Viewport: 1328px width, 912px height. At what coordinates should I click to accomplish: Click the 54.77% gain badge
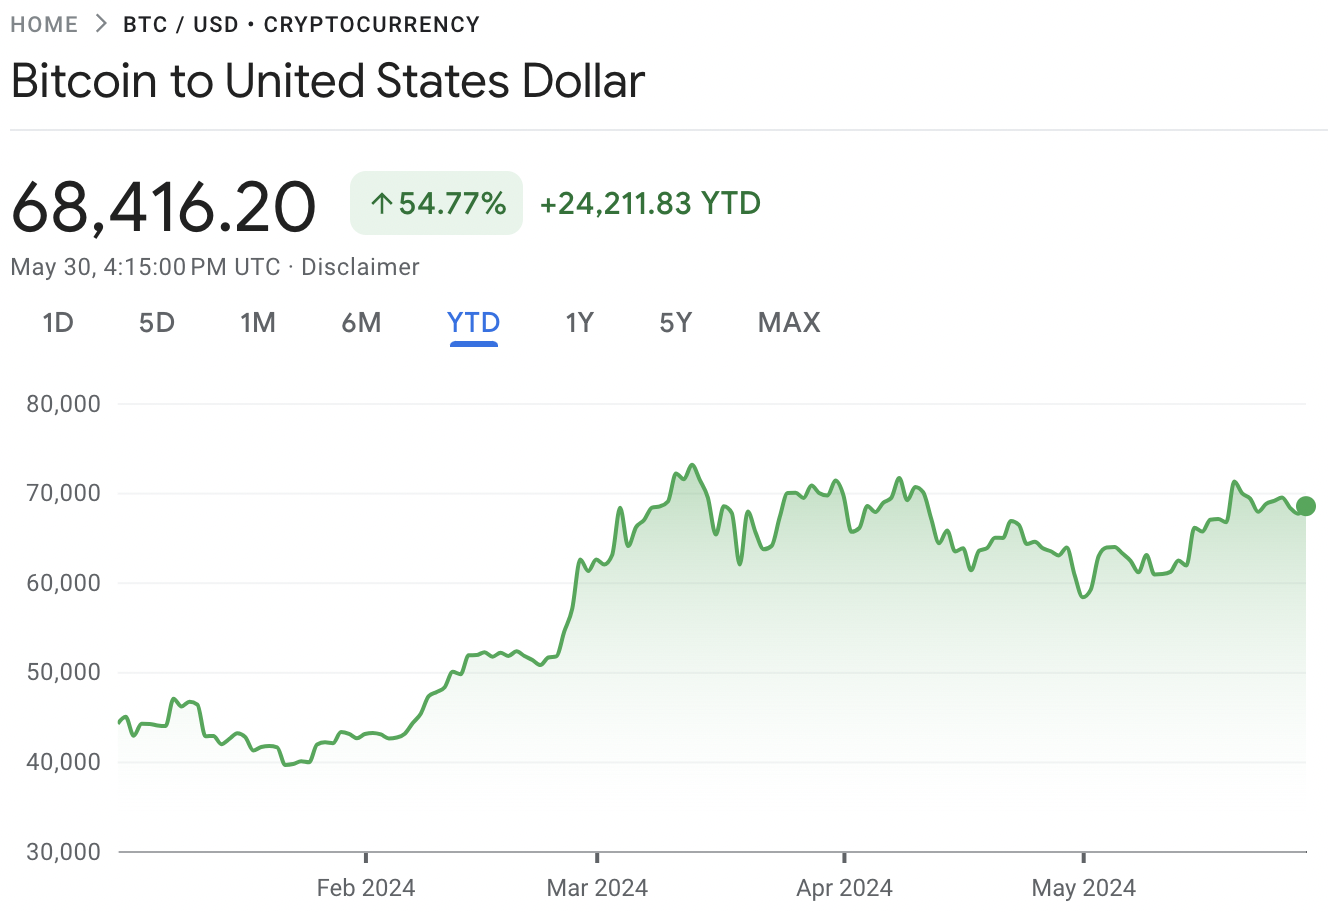[437, 204]
